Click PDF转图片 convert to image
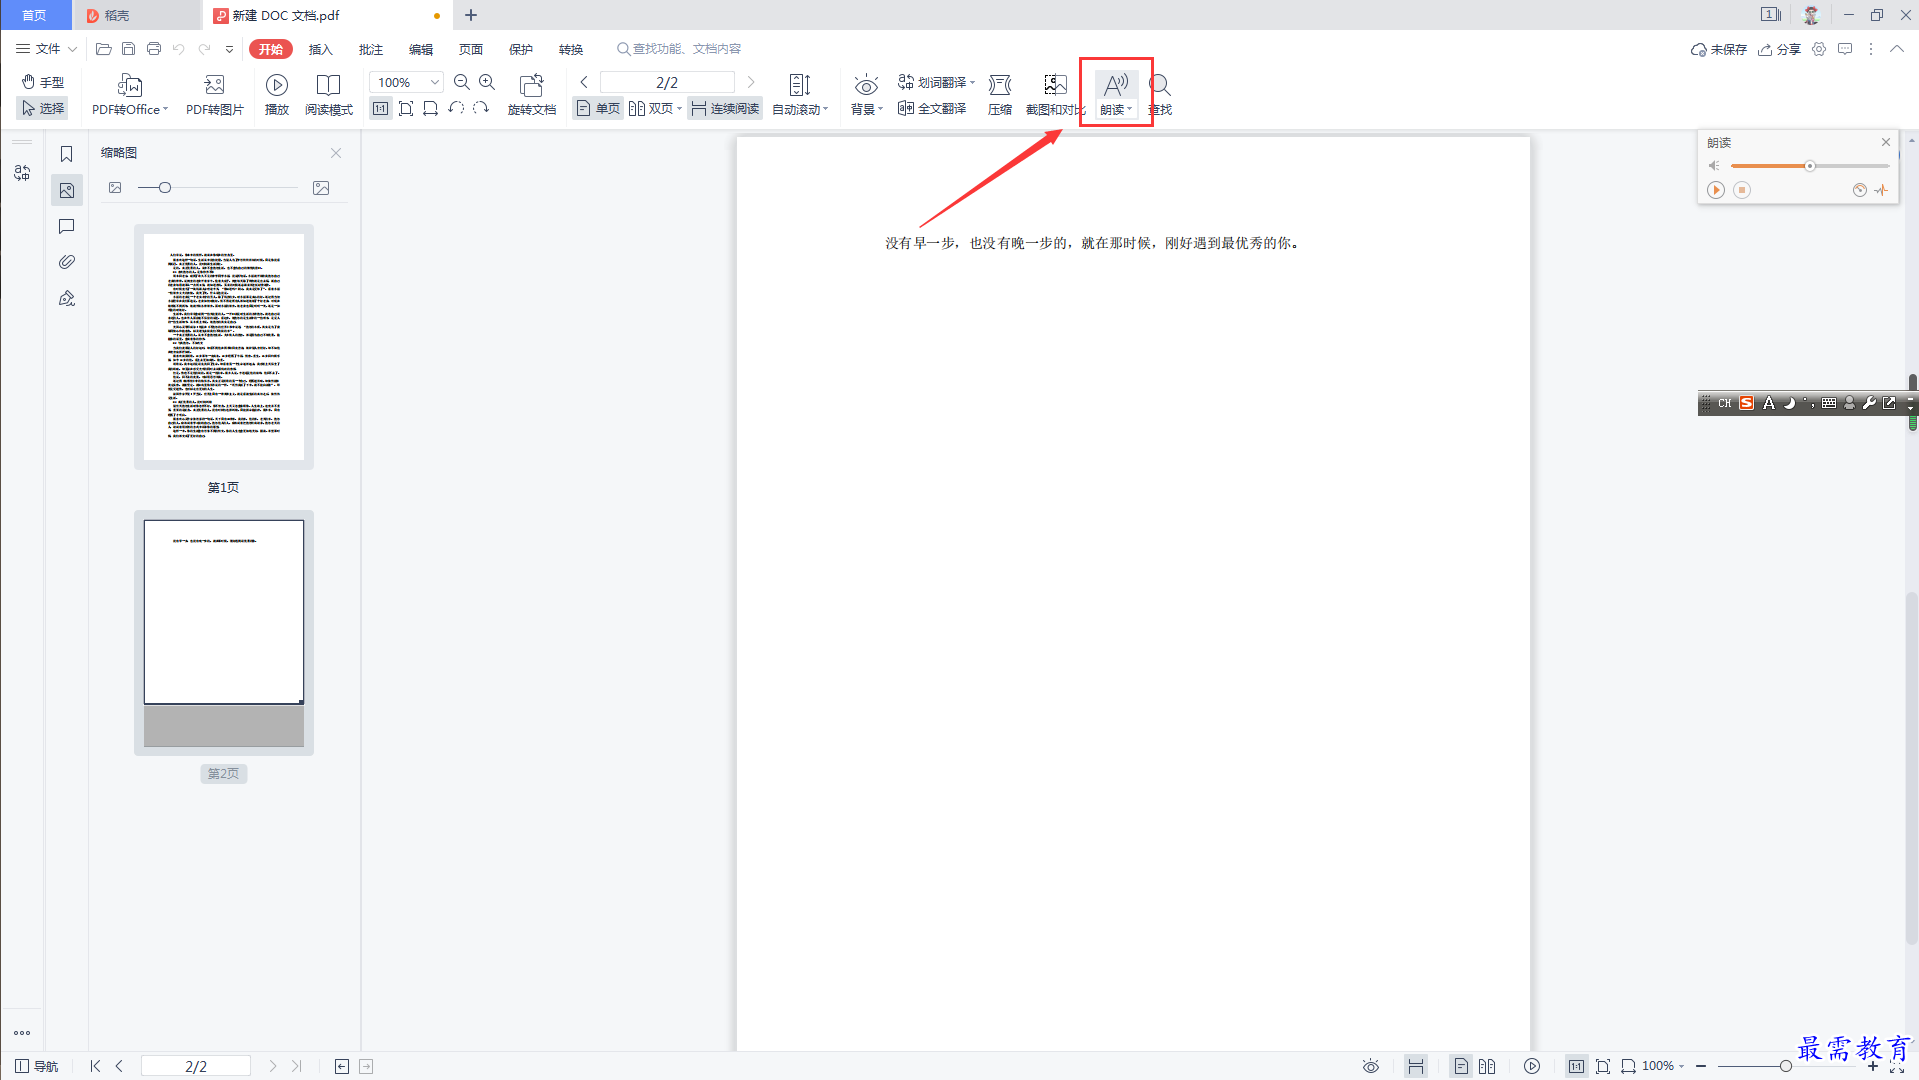 (215, 96)
